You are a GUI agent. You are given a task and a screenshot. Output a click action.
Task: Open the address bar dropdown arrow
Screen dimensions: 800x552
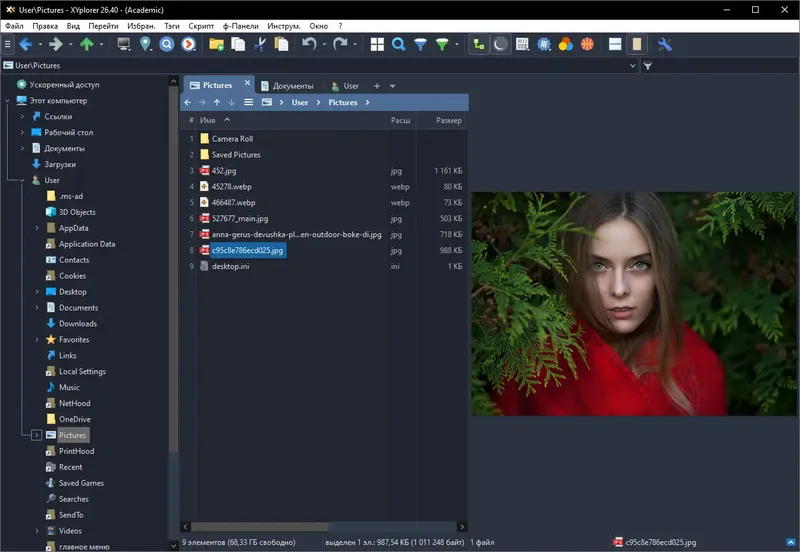tap(632, 66)
